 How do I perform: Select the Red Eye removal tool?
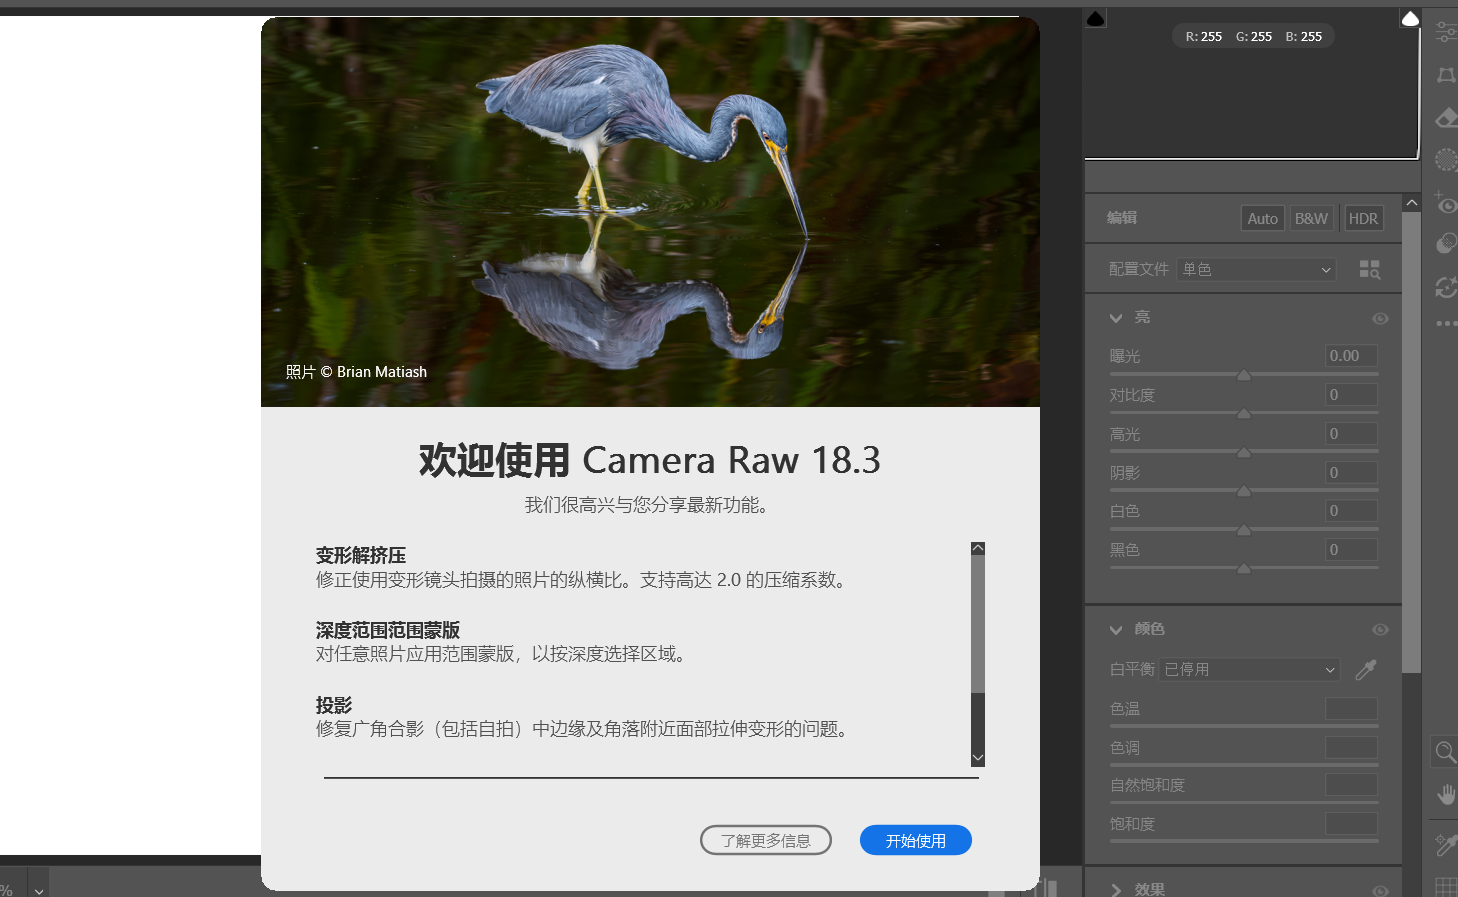click(1446, 203)
